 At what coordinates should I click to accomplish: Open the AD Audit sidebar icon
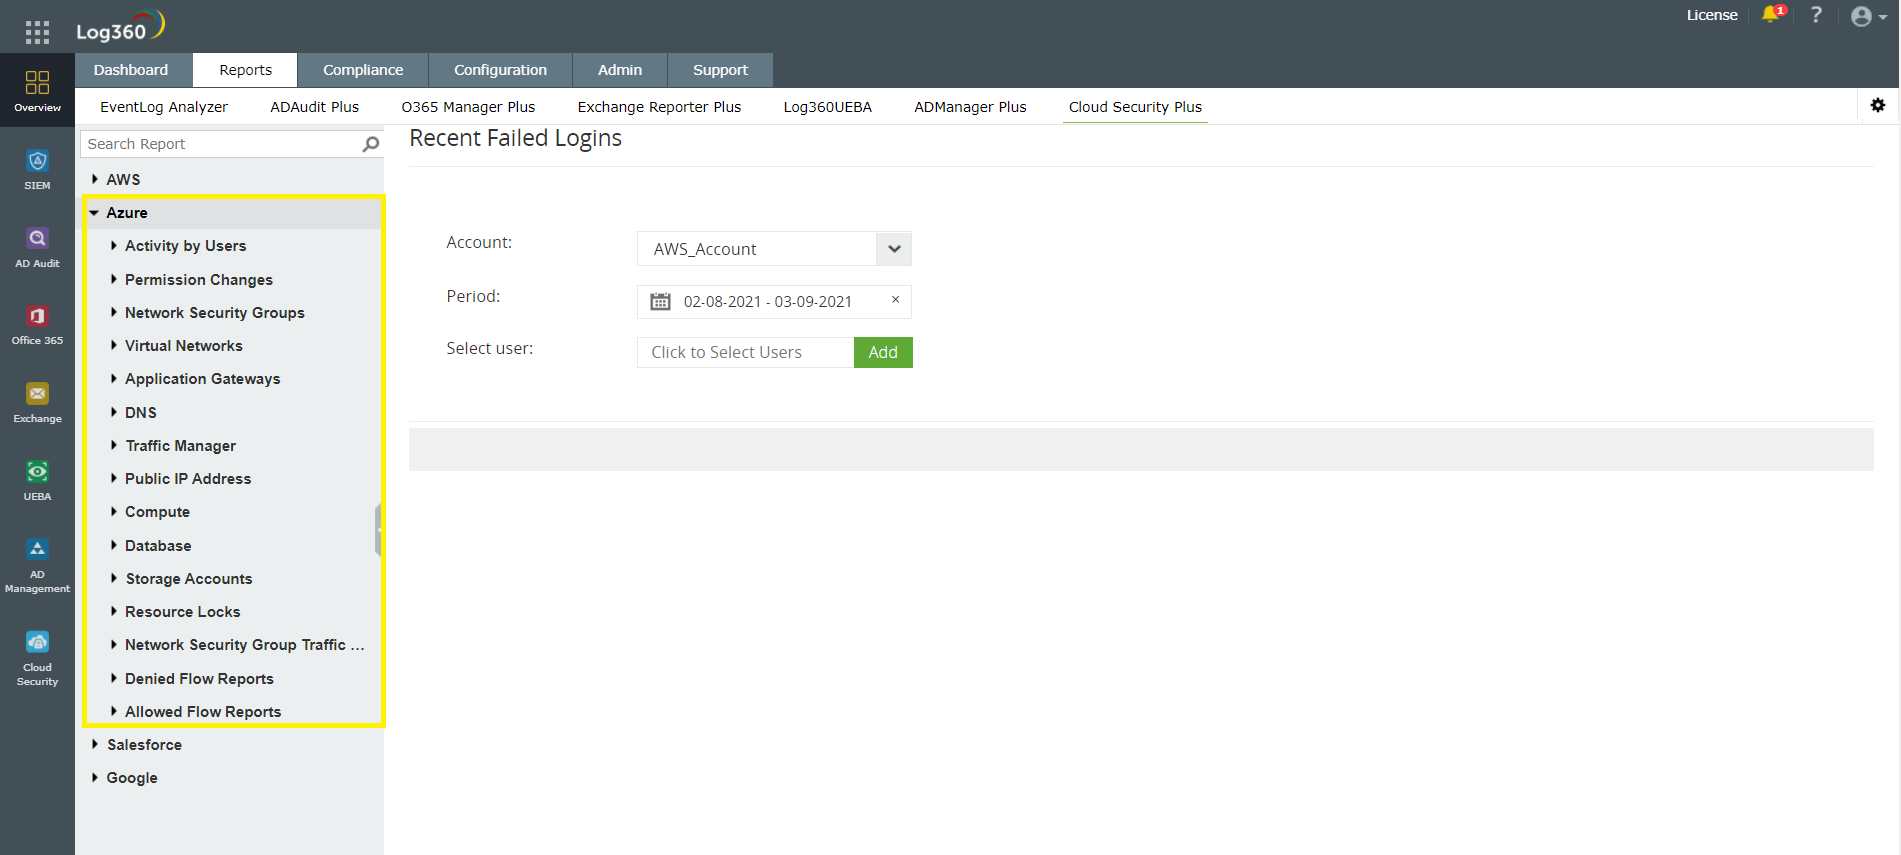(x=37, y=247)
